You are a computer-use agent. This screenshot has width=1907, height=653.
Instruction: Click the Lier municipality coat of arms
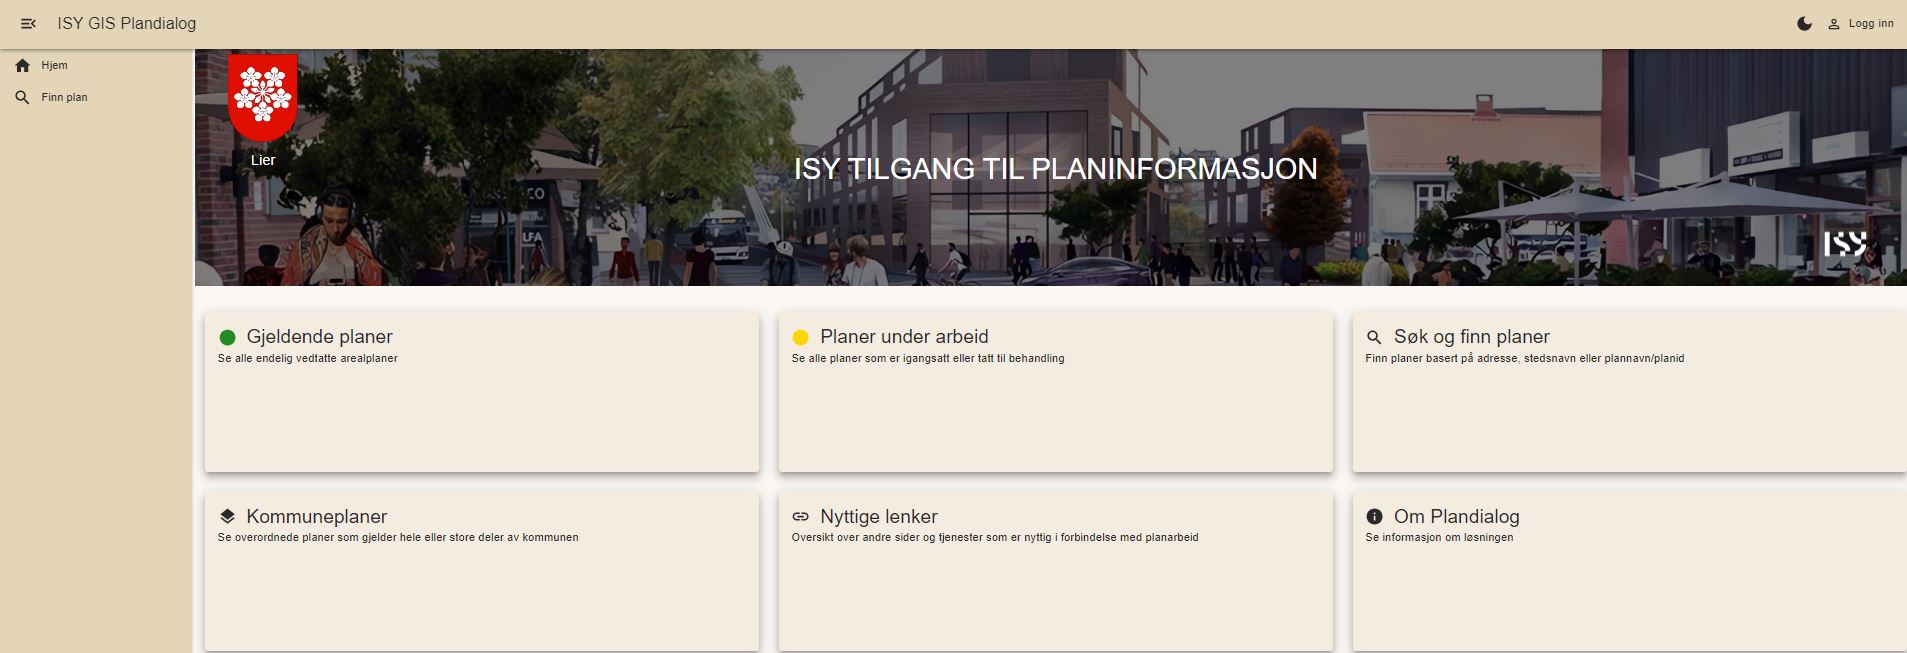(263, 97)
